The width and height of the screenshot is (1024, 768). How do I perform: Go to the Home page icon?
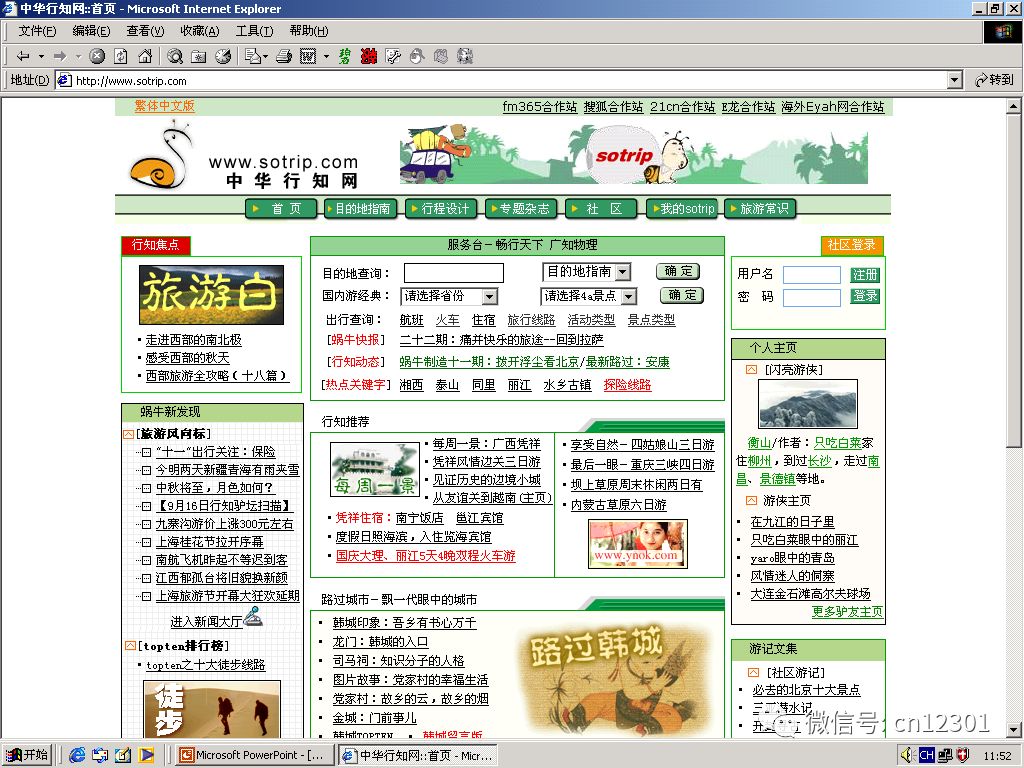pos(145,57)
